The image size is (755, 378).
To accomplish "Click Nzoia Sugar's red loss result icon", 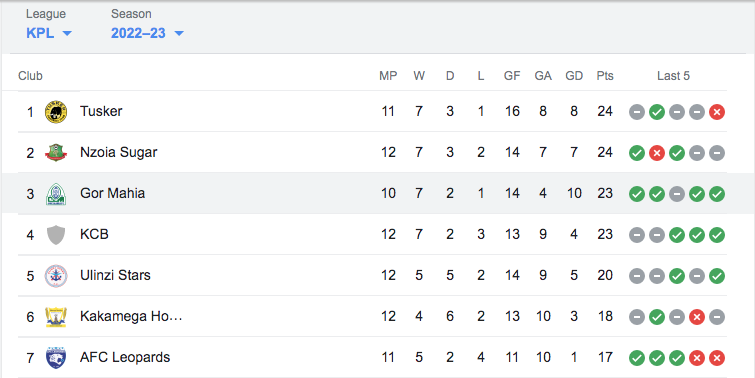I will [x=657, y=153].
